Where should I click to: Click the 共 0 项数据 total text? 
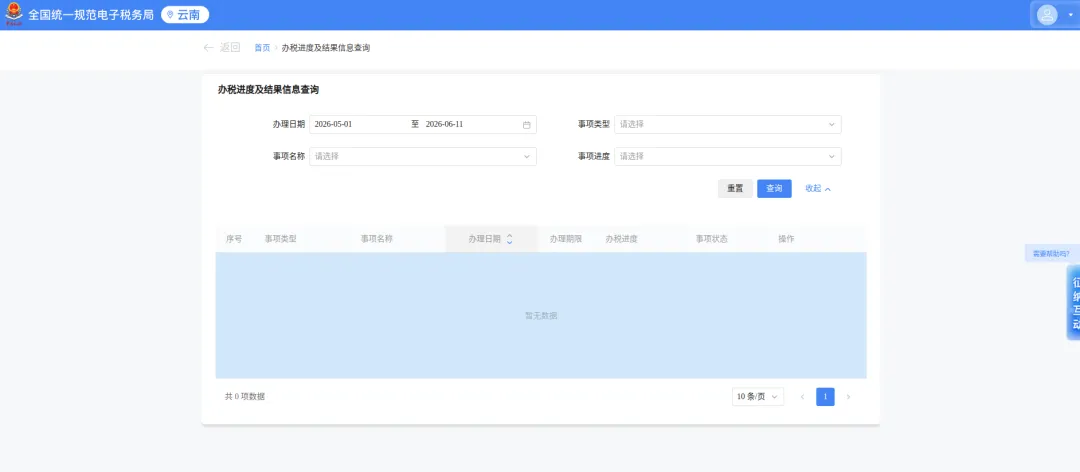point(245,396)
